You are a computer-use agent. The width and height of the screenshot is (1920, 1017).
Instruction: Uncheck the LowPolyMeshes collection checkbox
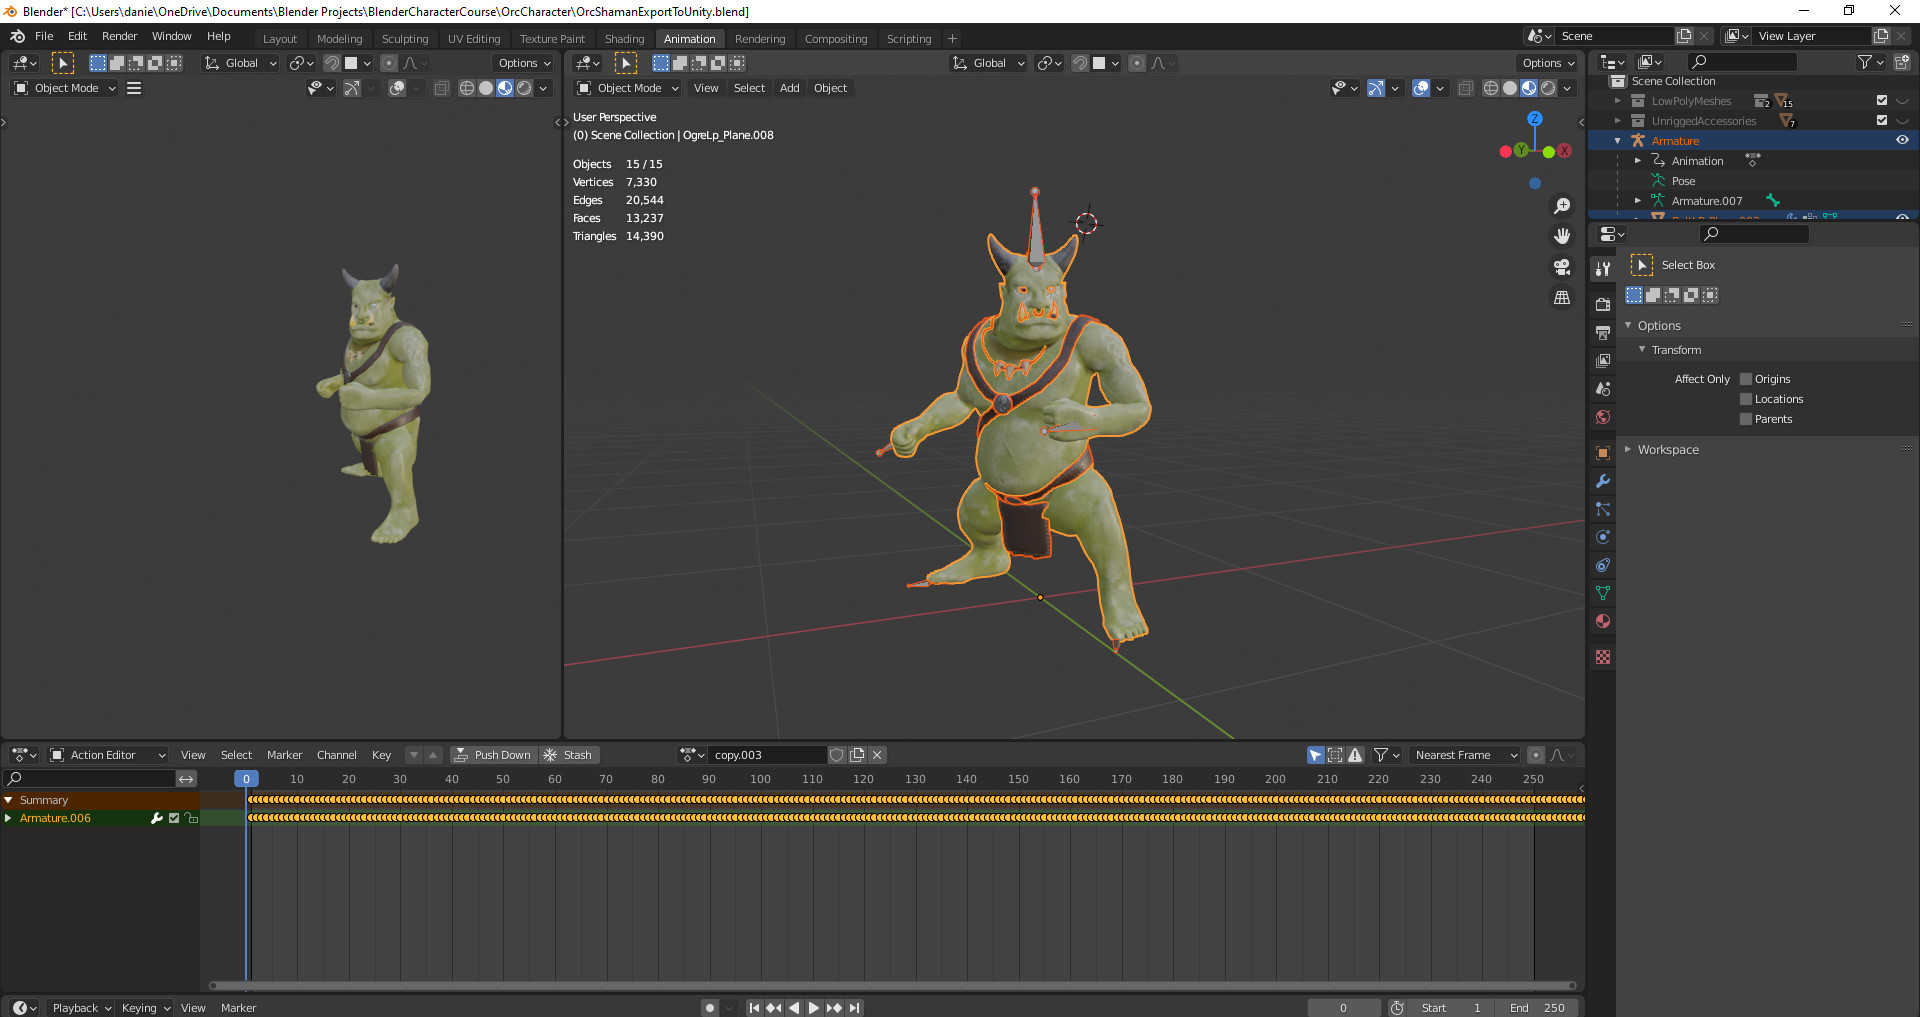pyautogui.click(x=1881, y=100)
